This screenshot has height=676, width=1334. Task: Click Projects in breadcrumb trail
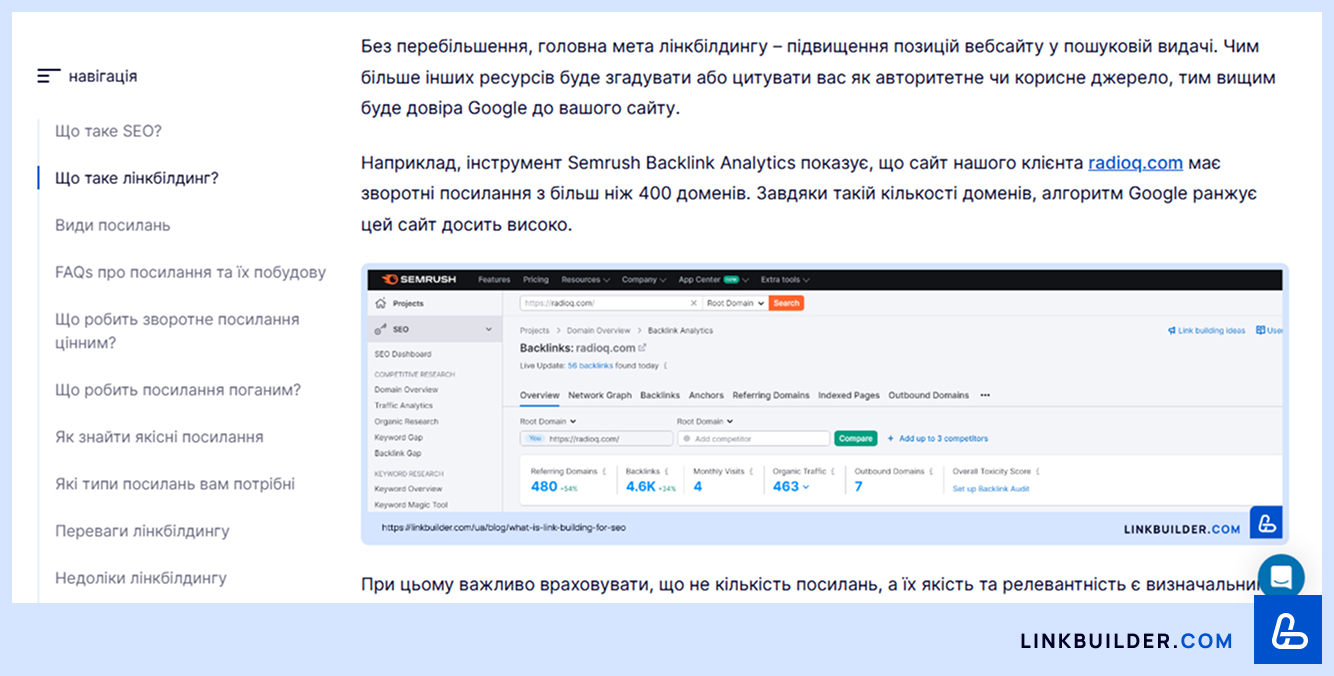535,330
